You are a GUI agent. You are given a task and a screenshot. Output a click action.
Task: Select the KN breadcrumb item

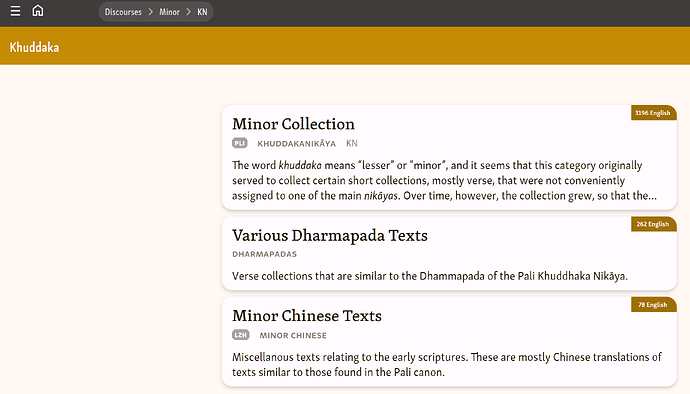click(x=202, y=12)
